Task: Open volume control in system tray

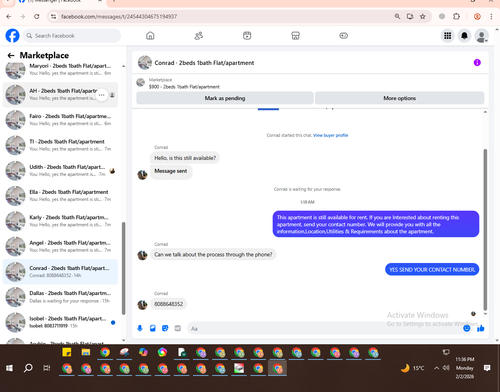Action: click(446, 368)
